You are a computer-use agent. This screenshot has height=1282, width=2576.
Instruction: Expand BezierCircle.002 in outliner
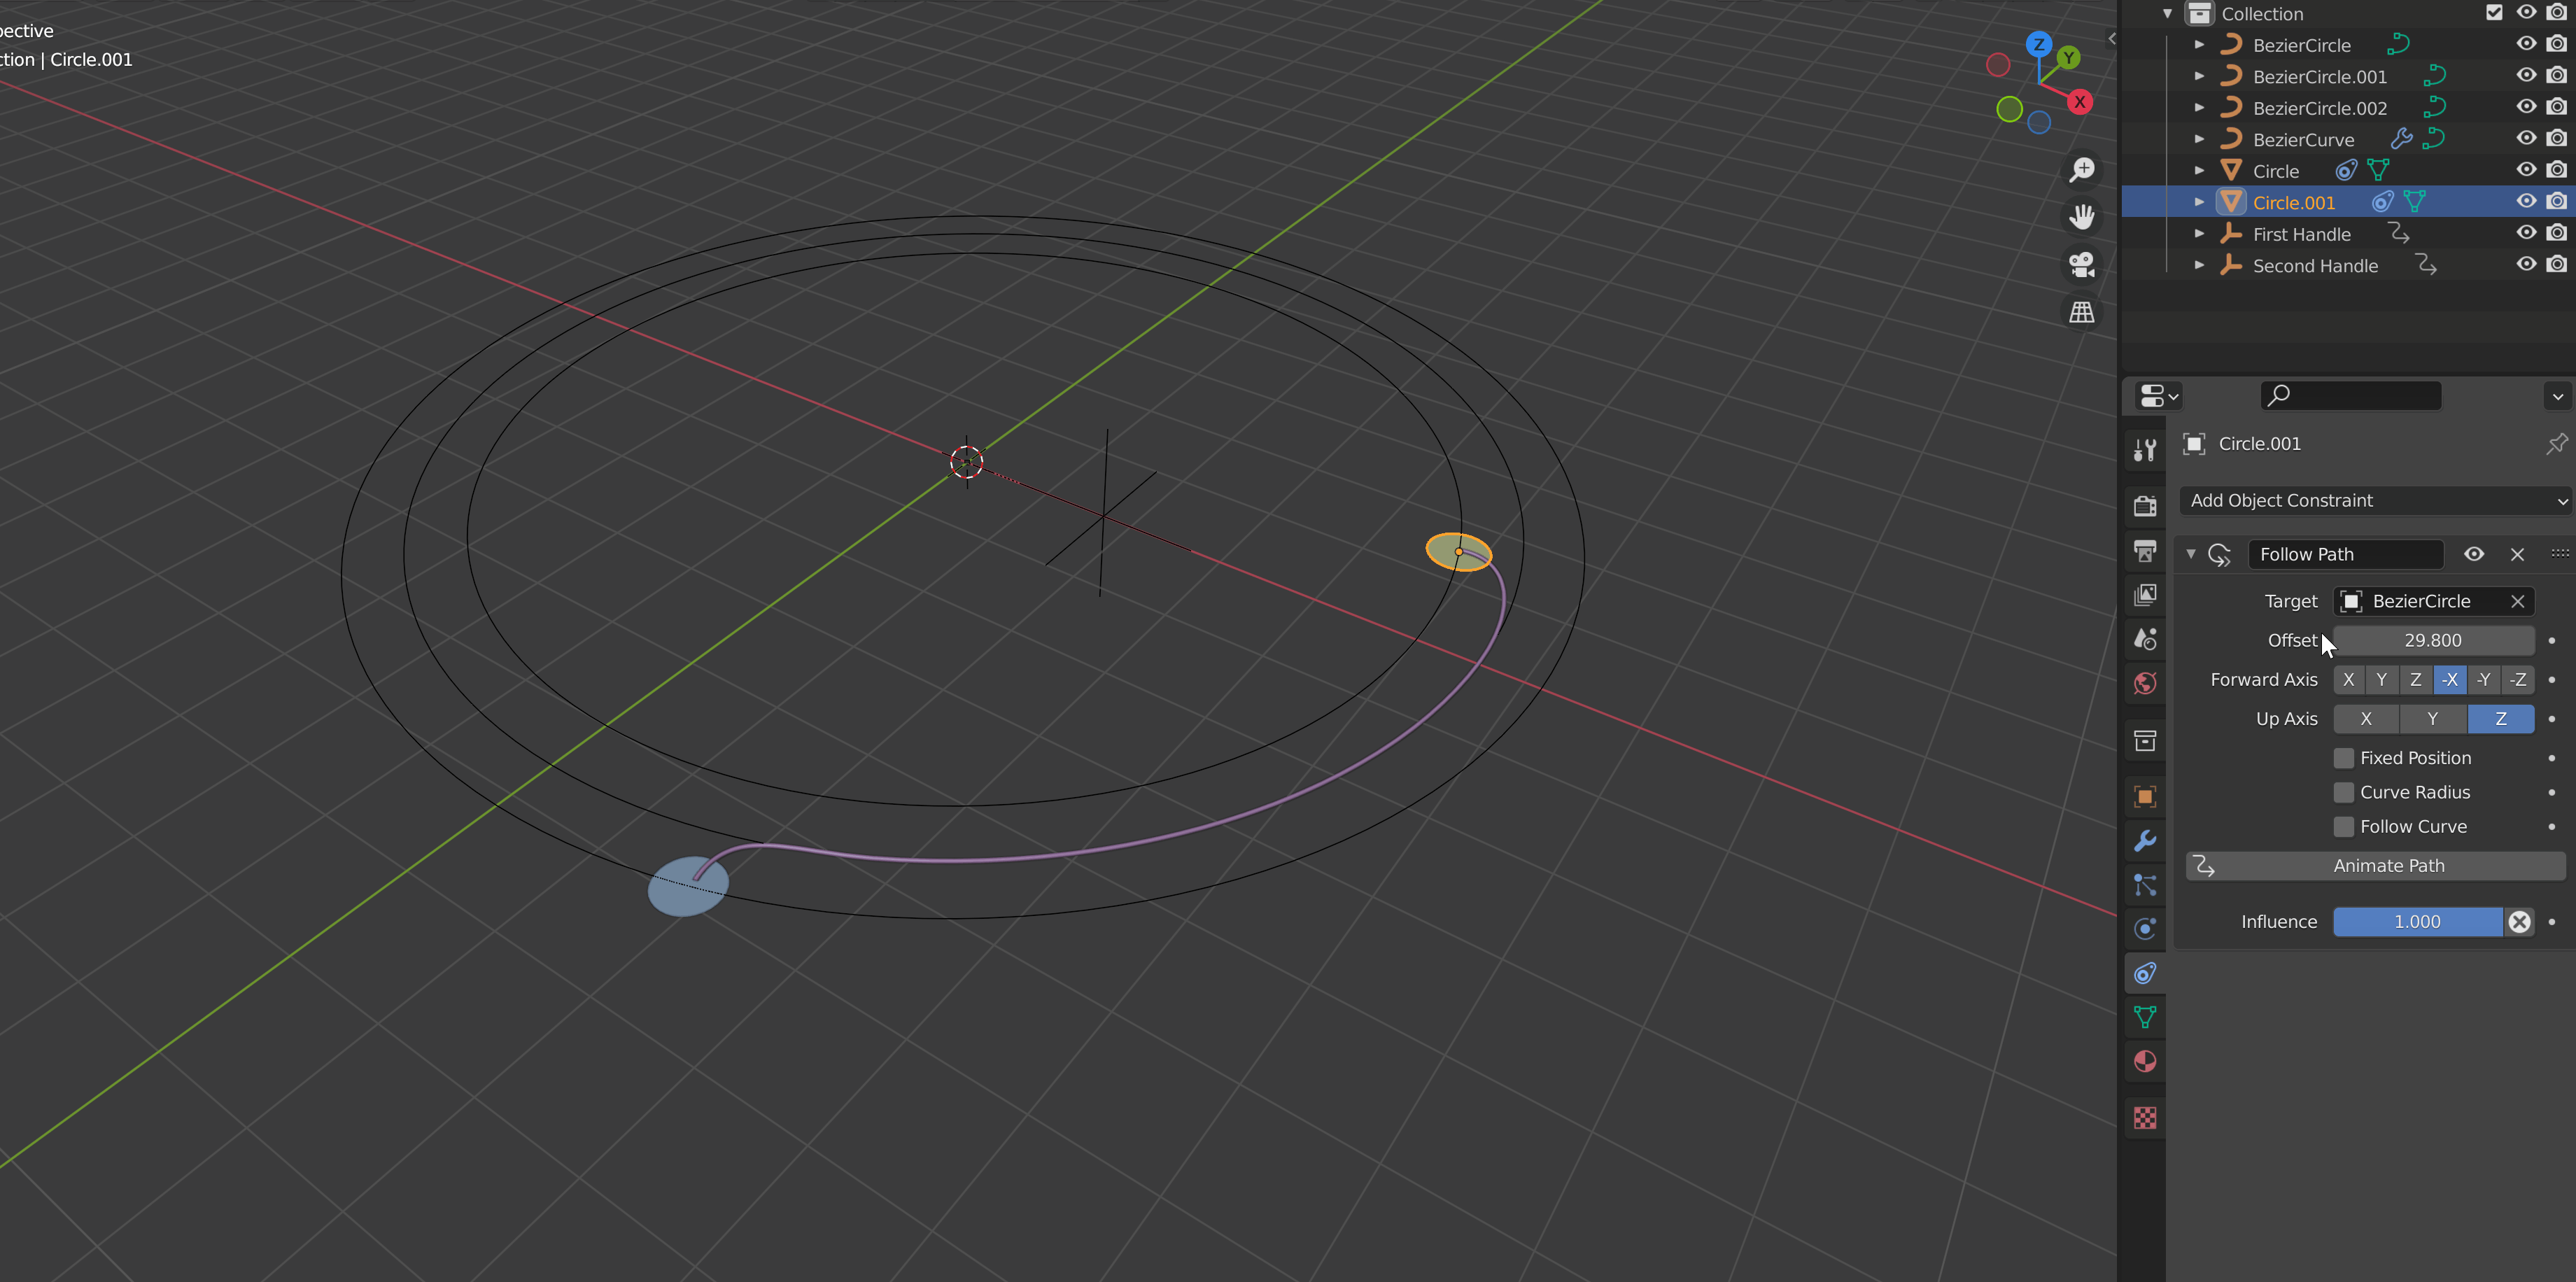[2199, 108]
